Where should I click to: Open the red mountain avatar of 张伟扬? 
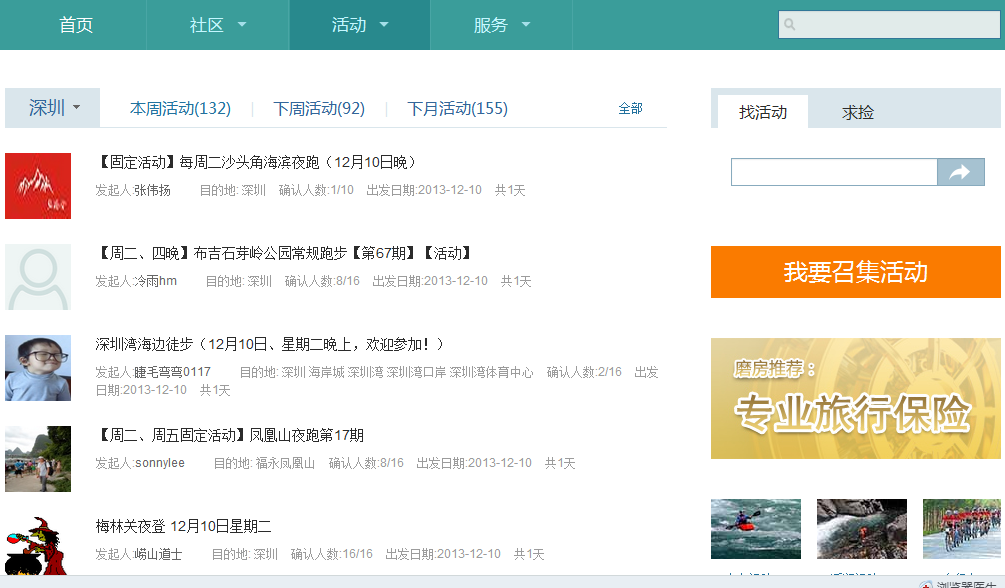pyautogui.click(x=38, y=186)
